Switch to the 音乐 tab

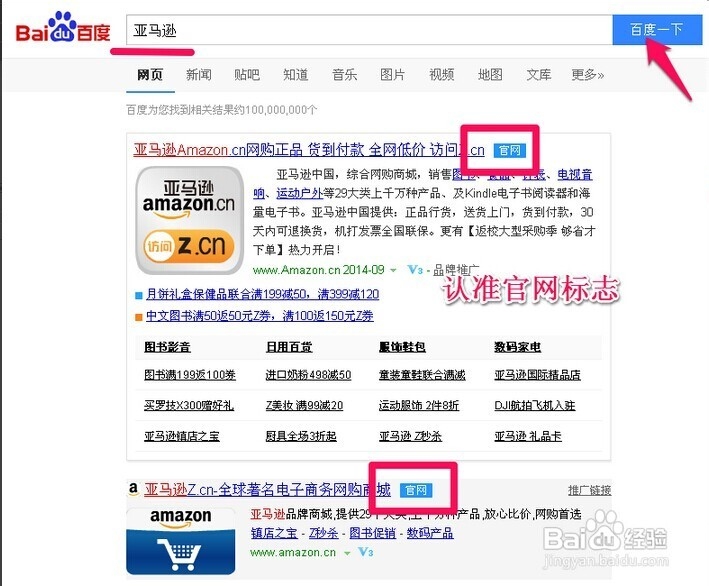(x=344, y=75)
